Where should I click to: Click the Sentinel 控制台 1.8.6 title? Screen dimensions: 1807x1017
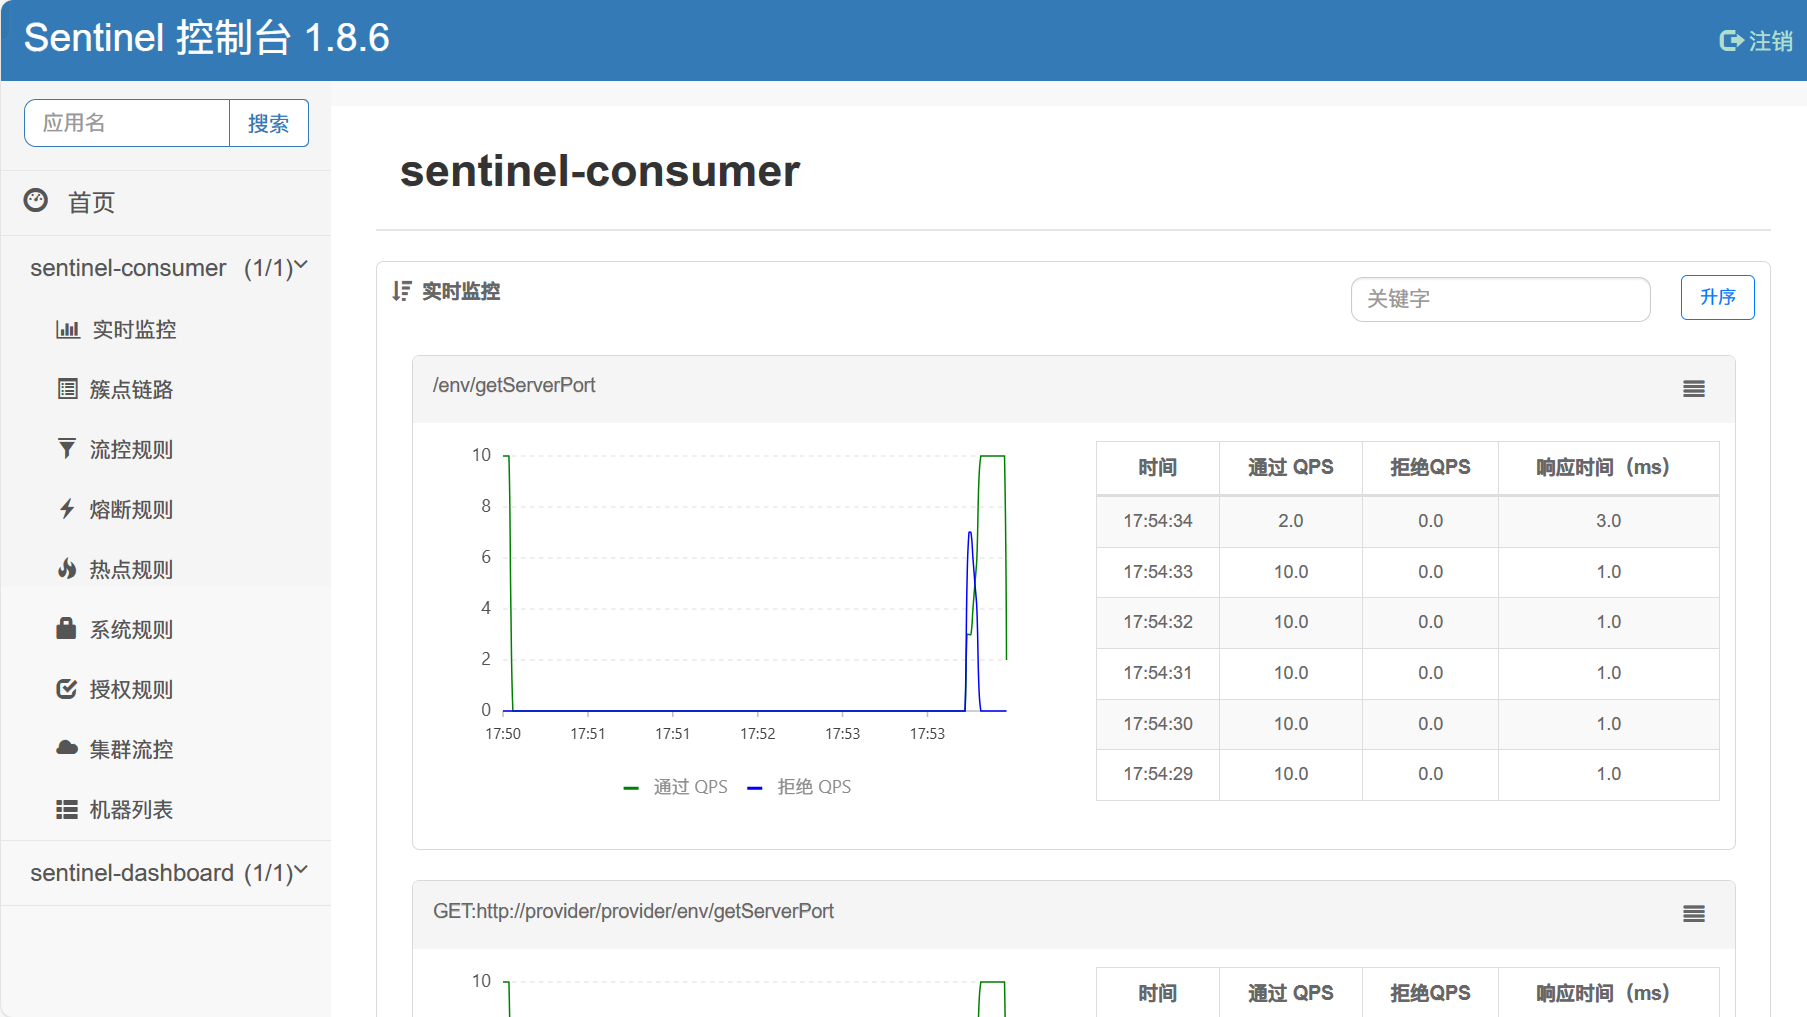pyautogui.click(x=206, y=38)
